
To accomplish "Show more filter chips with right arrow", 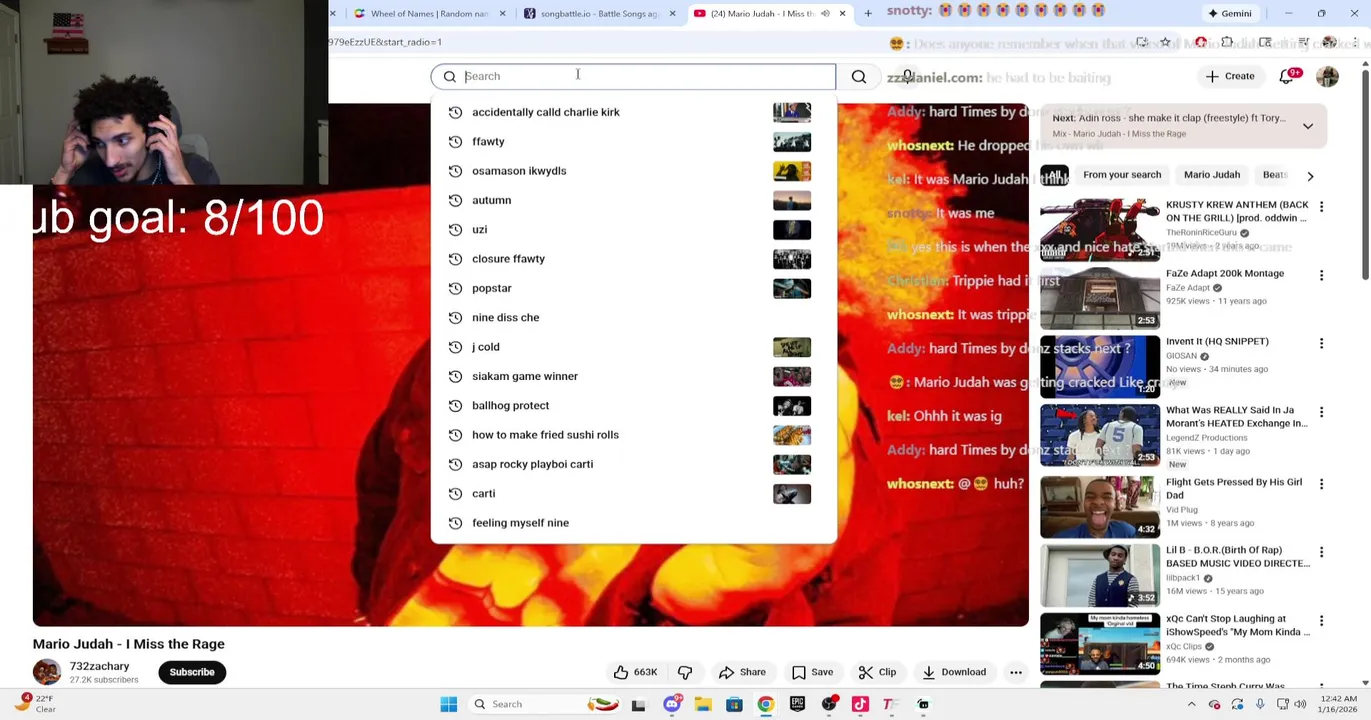I will [x=1310, y=176].
